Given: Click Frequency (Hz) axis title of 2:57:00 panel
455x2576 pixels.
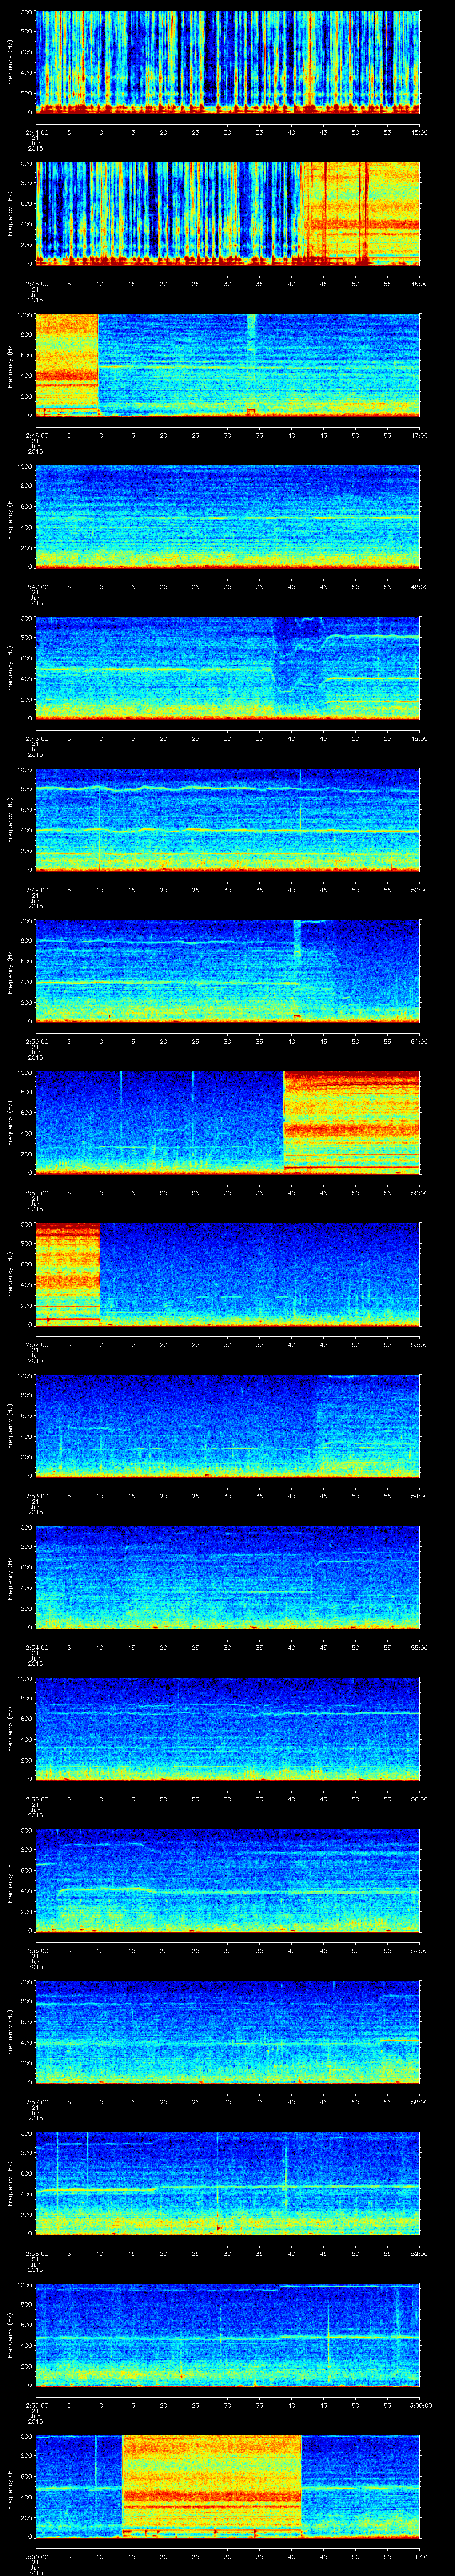Looking at the screenshot, I should click(x=10, y=2032).
